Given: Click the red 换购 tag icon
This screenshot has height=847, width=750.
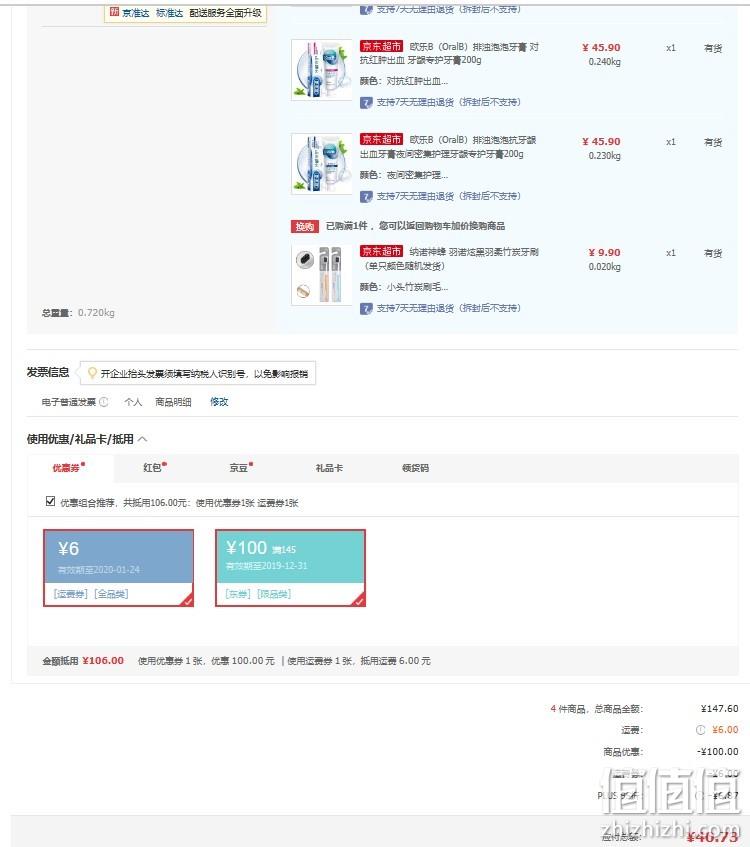Looking at the screenshot, I should (x=305, y=226).
